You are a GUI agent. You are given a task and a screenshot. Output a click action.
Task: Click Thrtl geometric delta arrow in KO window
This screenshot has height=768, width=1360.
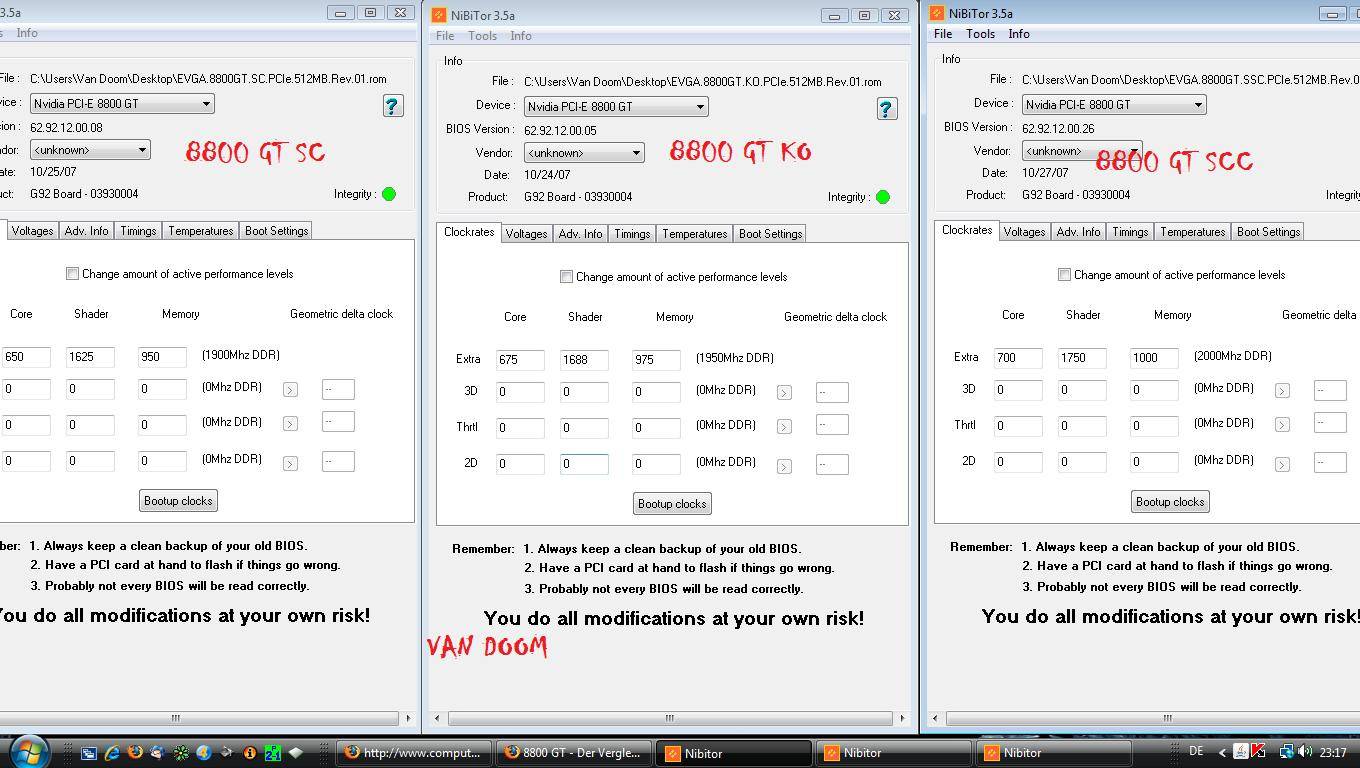click(x=784, y=427)
